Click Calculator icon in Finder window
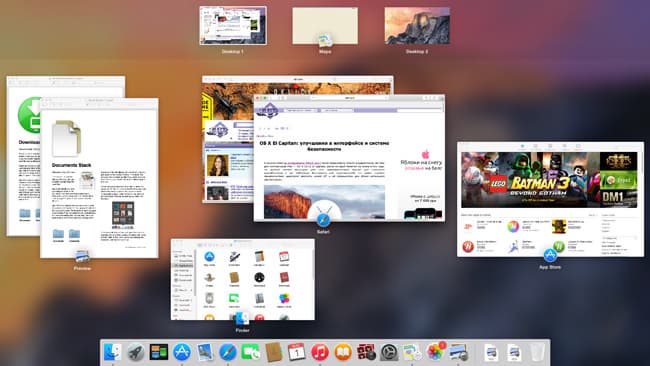Image resolution: width=650 pixels, height=366 pixels. coord(259,257)
